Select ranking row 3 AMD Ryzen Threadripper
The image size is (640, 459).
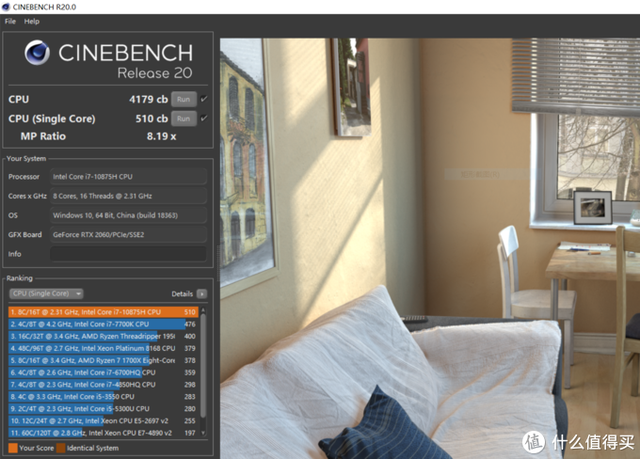point(103,336)
